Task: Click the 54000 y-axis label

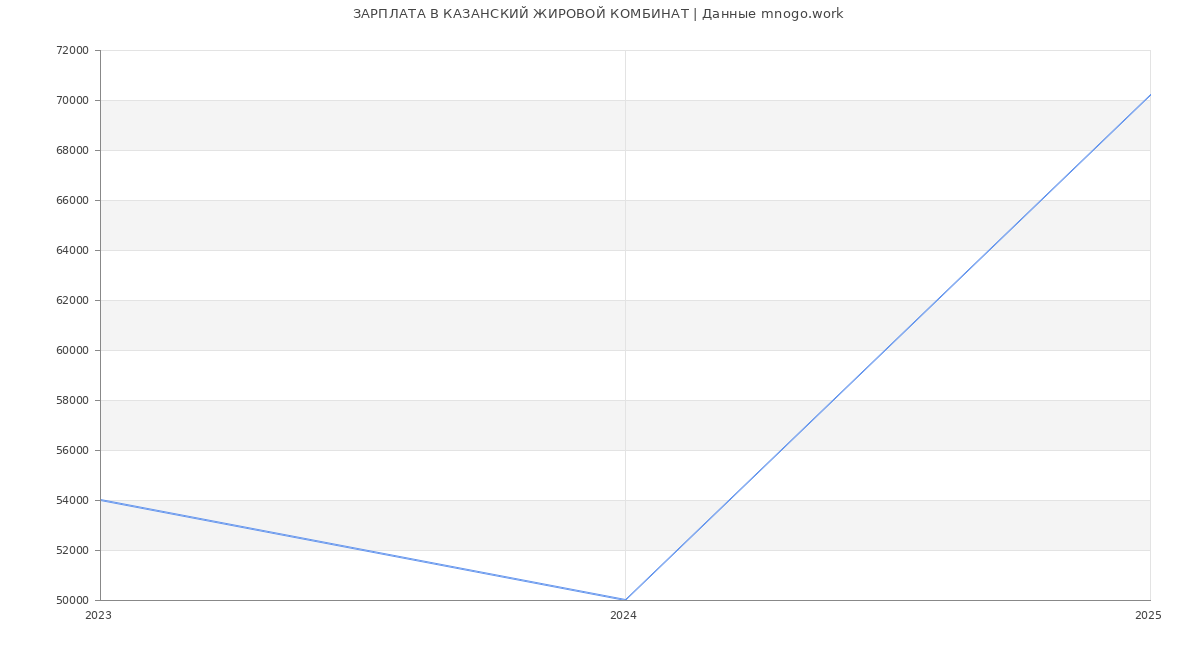Action: click(73, 500)
